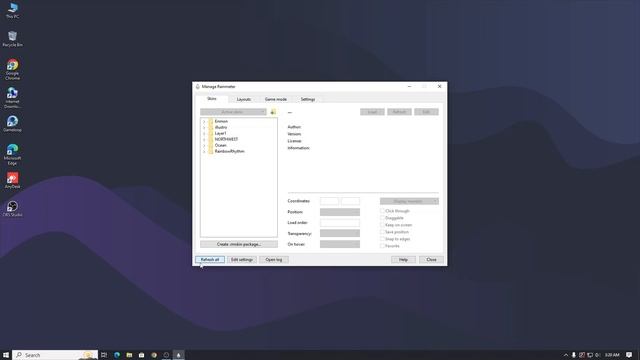This screenshot has height=360, width=640.
Task: Toggle the Click through checkbox
Action: (x=382, y=211)
